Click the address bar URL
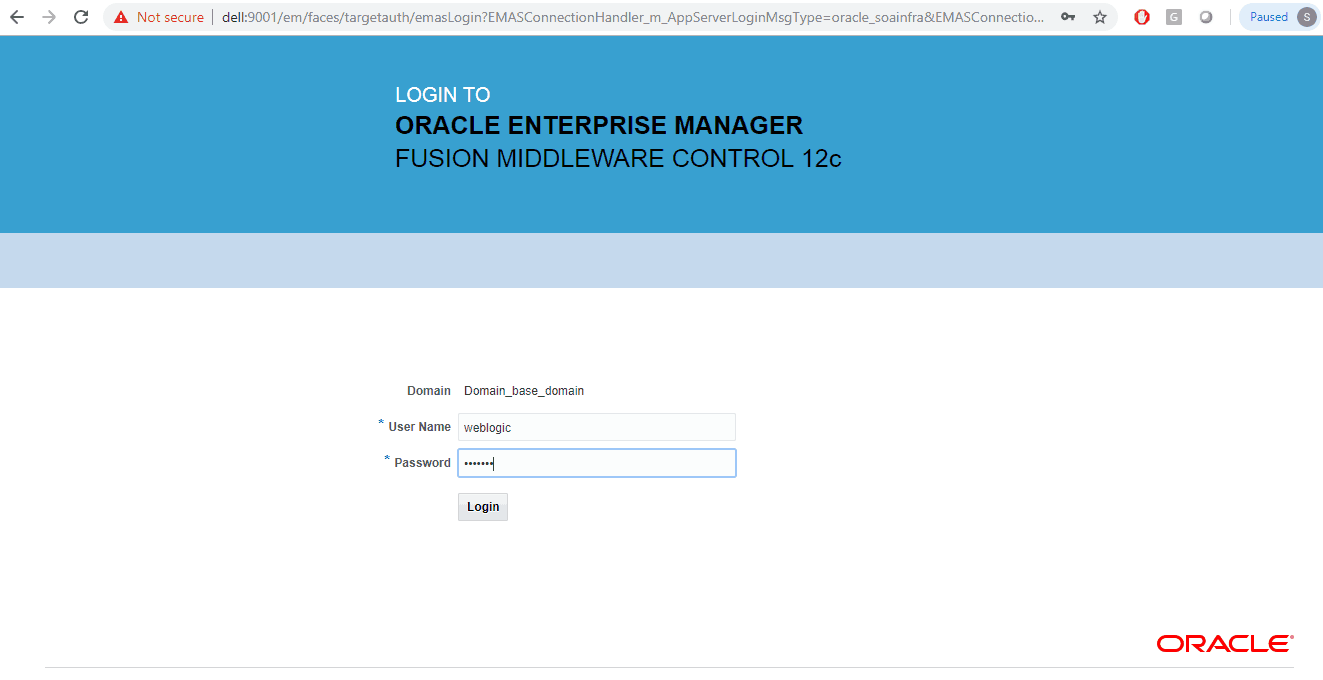This screenshot has height=680, width=1323. tap(634, 17)
